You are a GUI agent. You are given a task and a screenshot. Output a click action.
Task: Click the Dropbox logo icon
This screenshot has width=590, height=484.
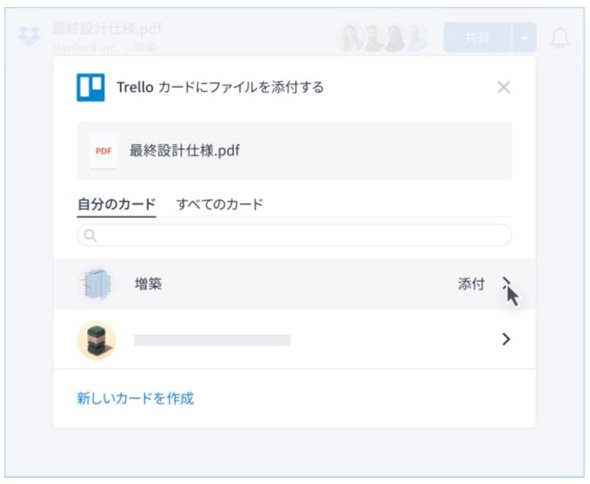click(29, 36)
